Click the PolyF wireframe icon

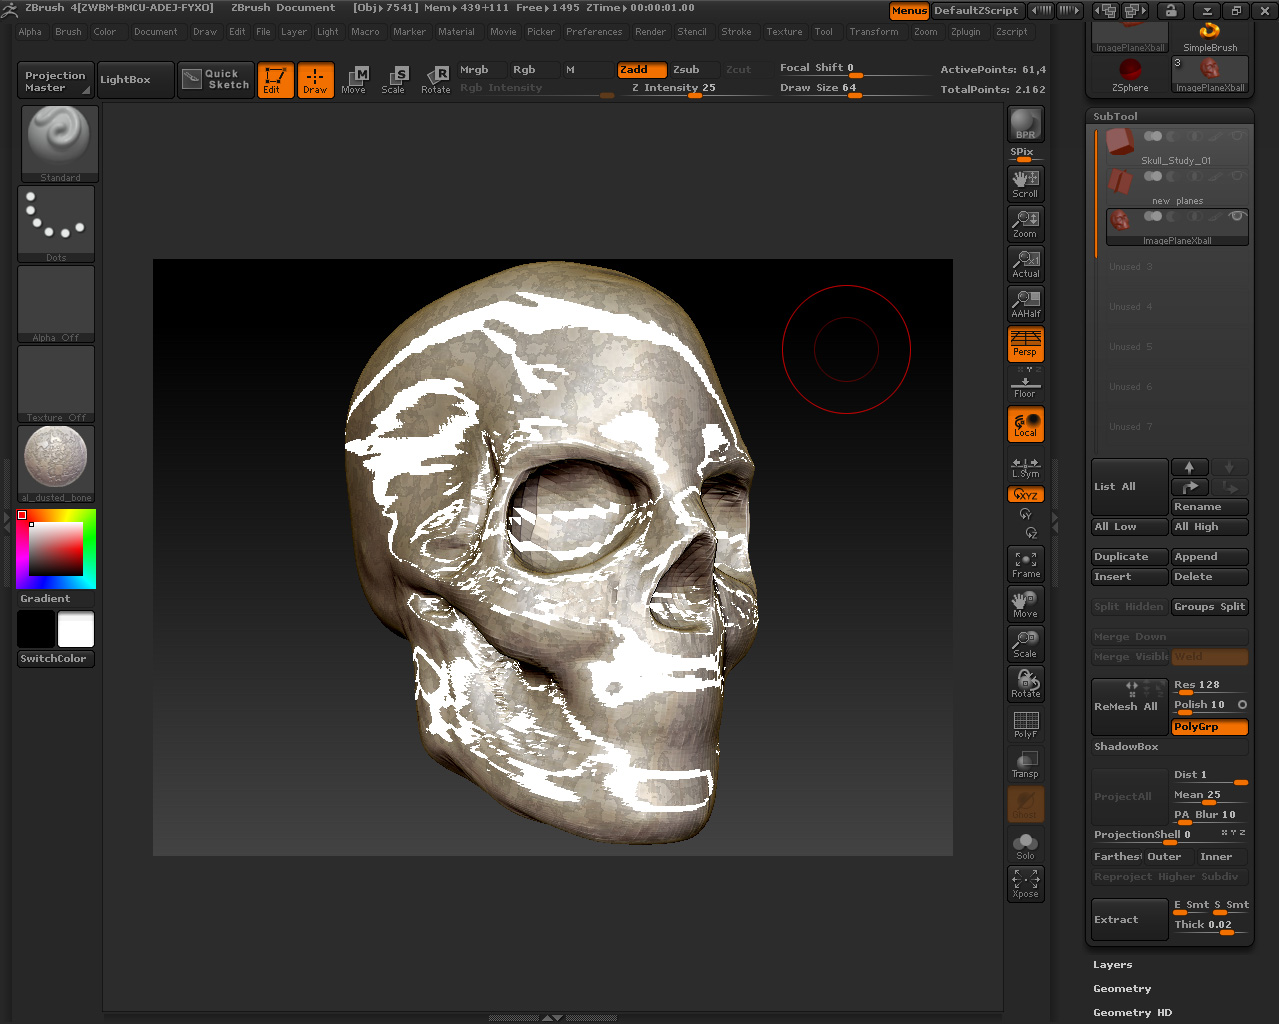click(1025, 724)
